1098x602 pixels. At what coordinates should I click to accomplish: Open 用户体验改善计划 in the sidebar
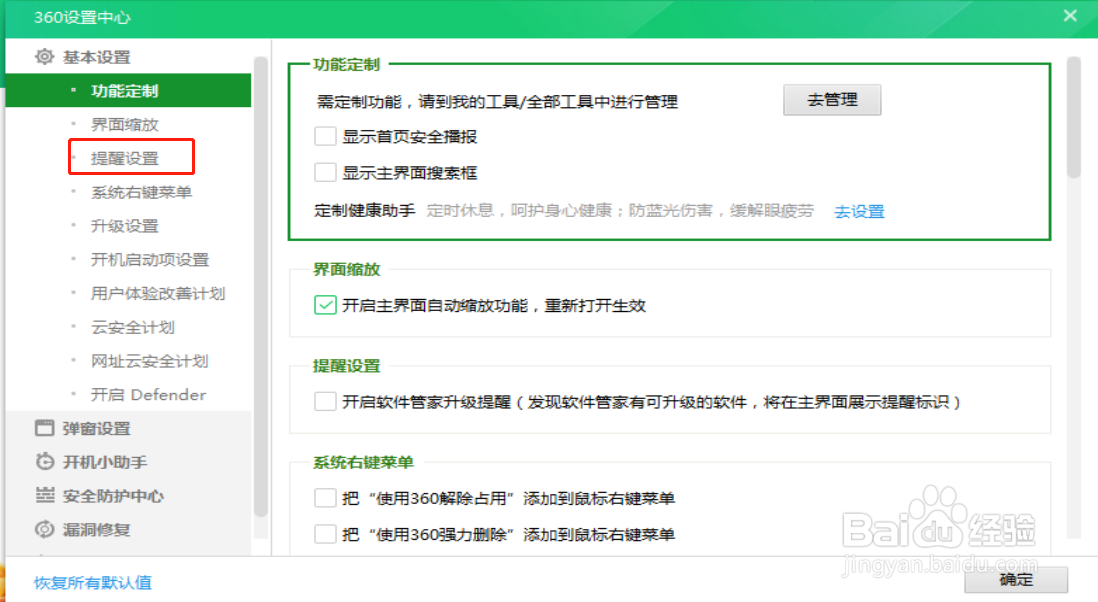(x=158, y=293)
